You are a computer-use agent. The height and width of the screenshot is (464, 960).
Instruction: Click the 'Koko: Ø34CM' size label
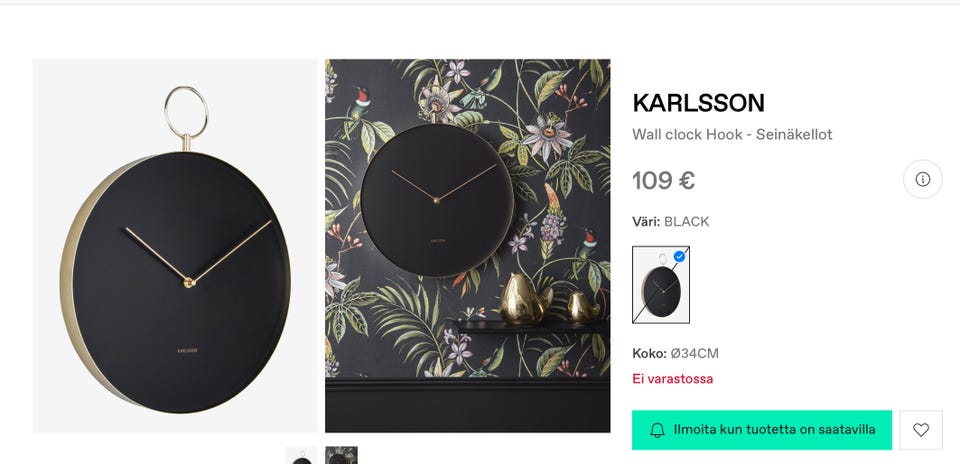(675, 353)
